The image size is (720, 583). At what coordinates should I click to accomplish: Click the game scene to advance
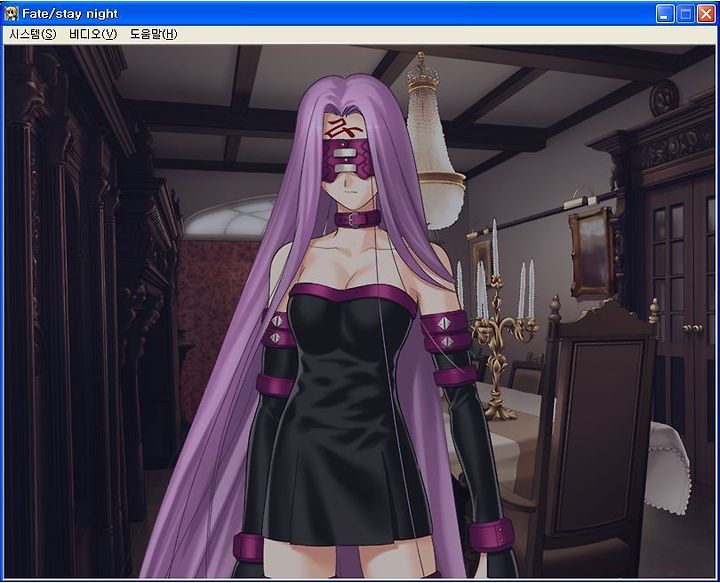pyautogui.click(x=360, y=311)
